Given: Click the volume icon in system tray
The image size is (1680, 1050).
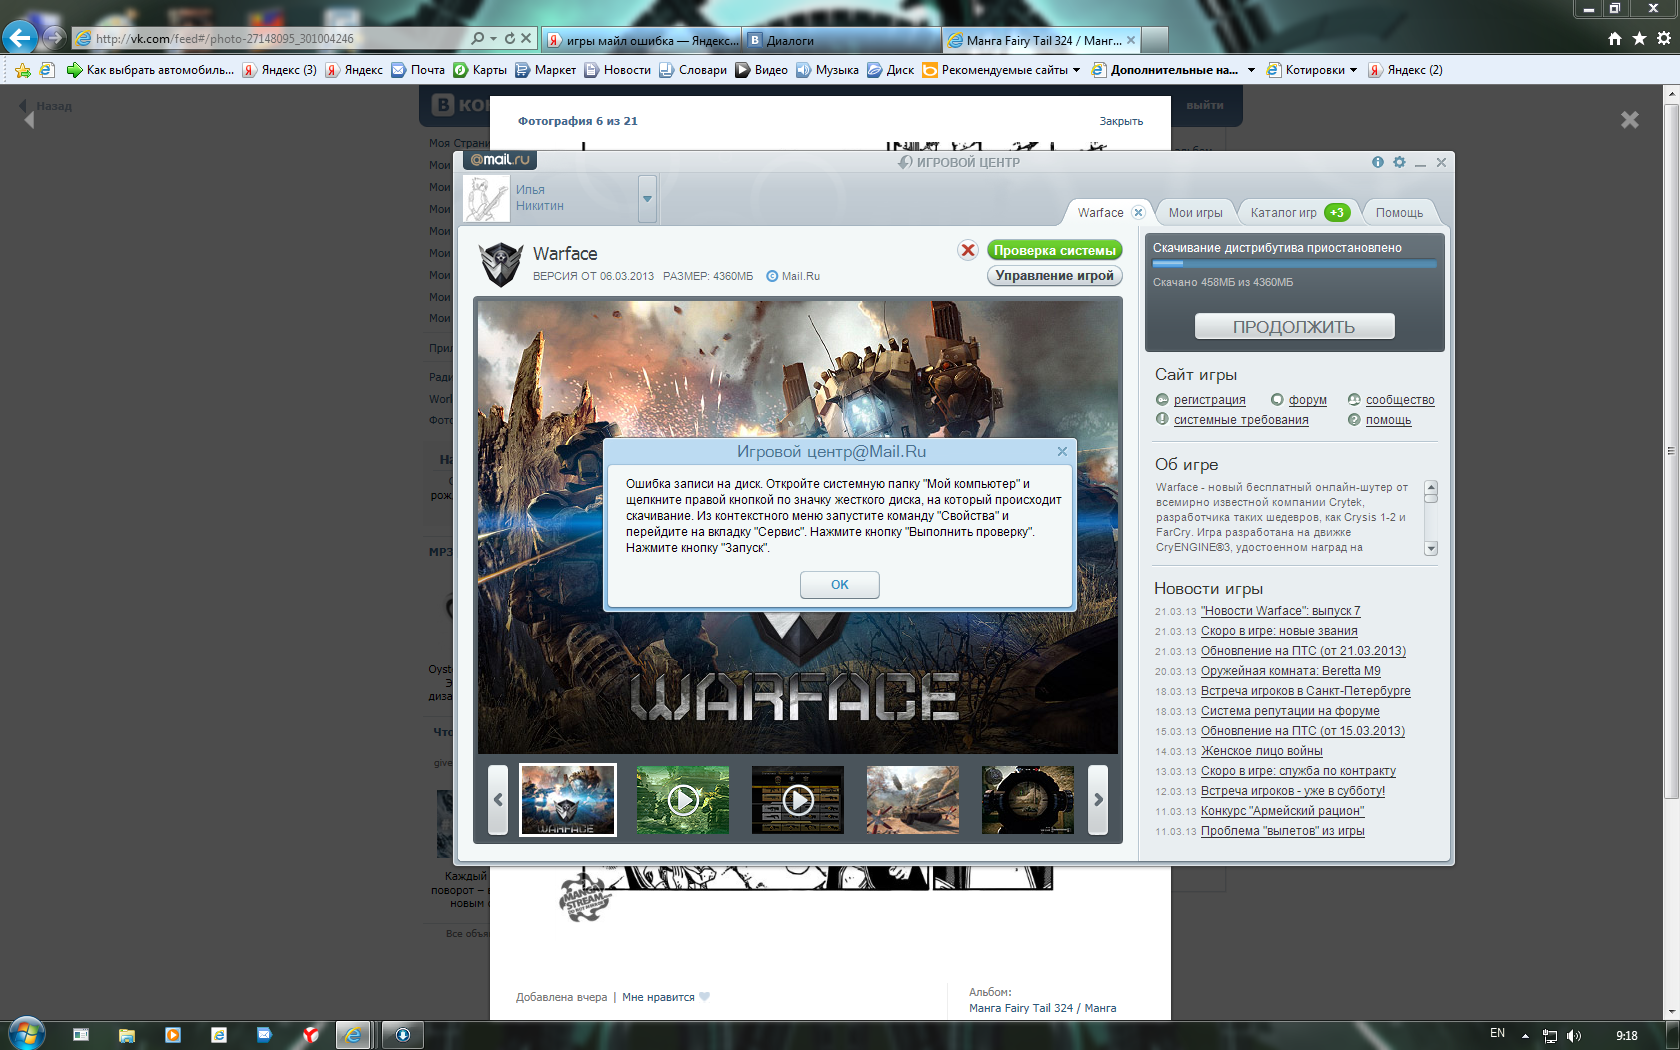Looking at the screenshot, I should coord(1574,1036).
